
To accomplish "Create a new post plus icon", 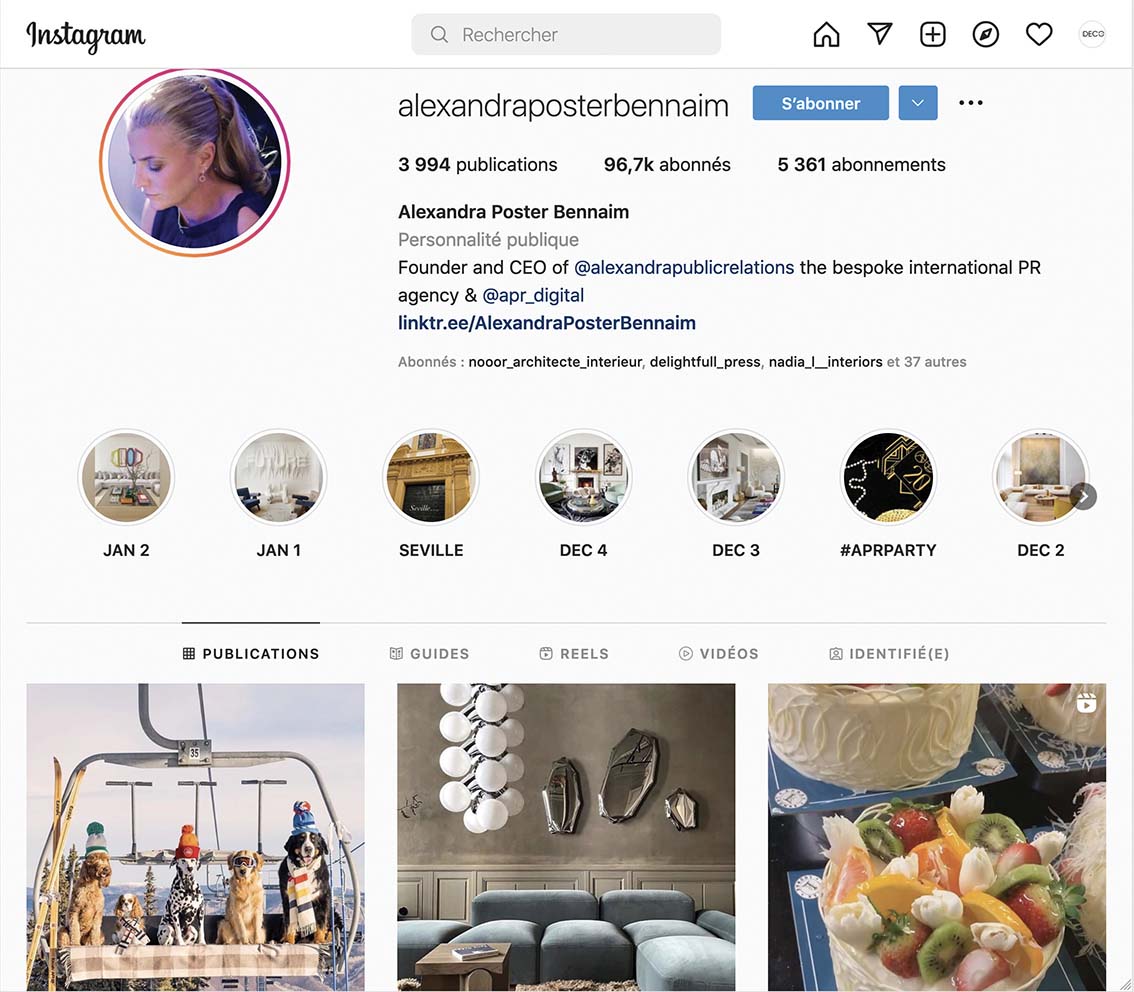I will pos(933,34).
